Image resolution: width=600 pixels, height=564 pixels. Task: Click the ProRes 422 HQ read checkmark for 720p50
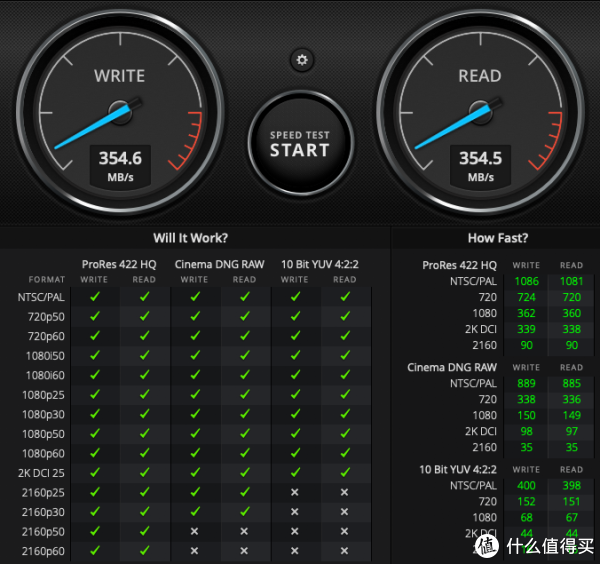click(144, 316)
